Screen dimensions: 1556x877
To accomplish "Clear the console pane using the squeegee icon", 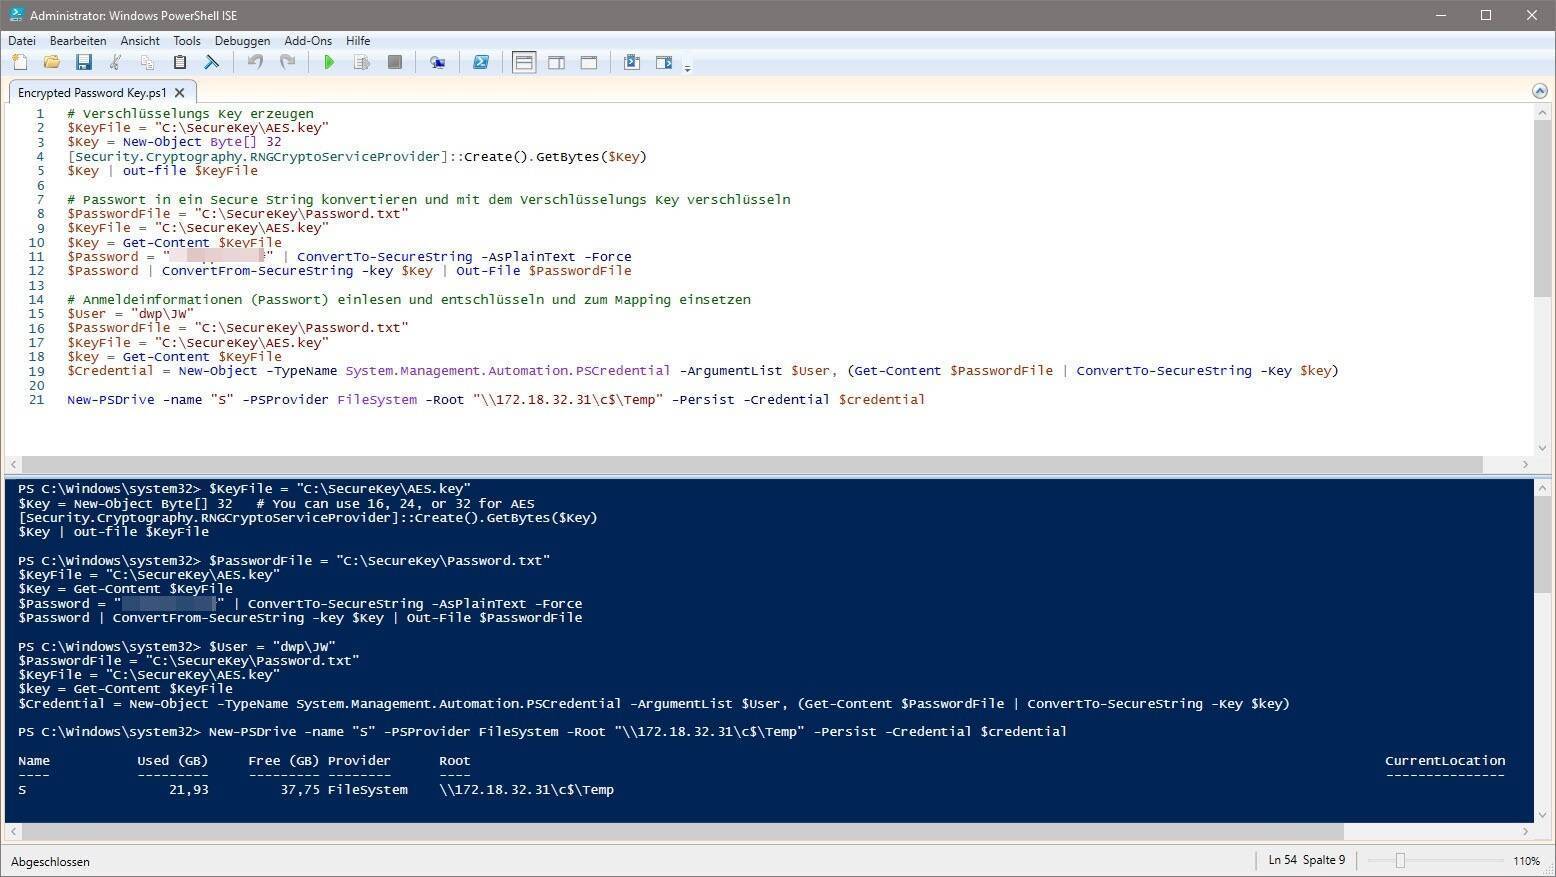I will 212,63.
